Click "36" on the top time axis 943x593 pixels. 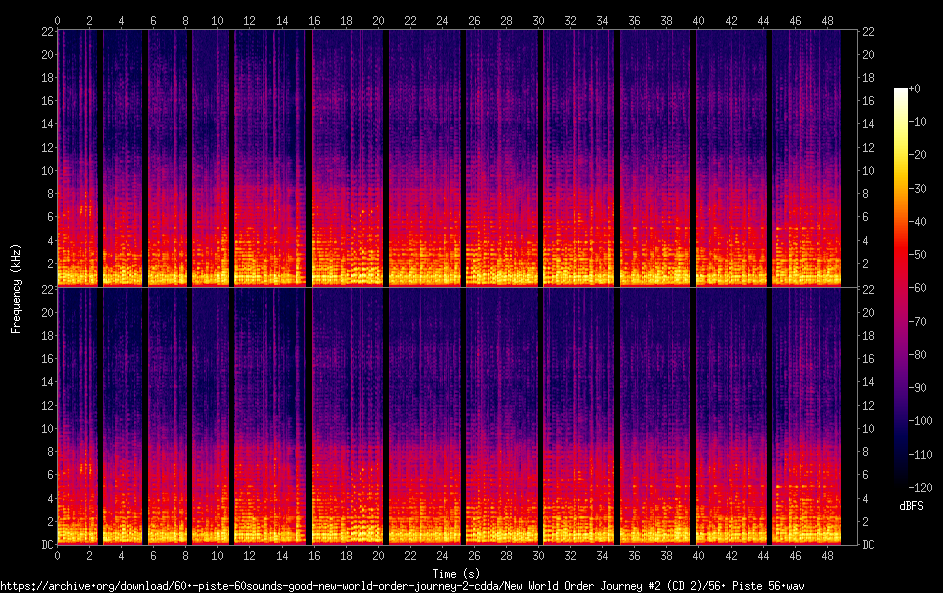634,21
